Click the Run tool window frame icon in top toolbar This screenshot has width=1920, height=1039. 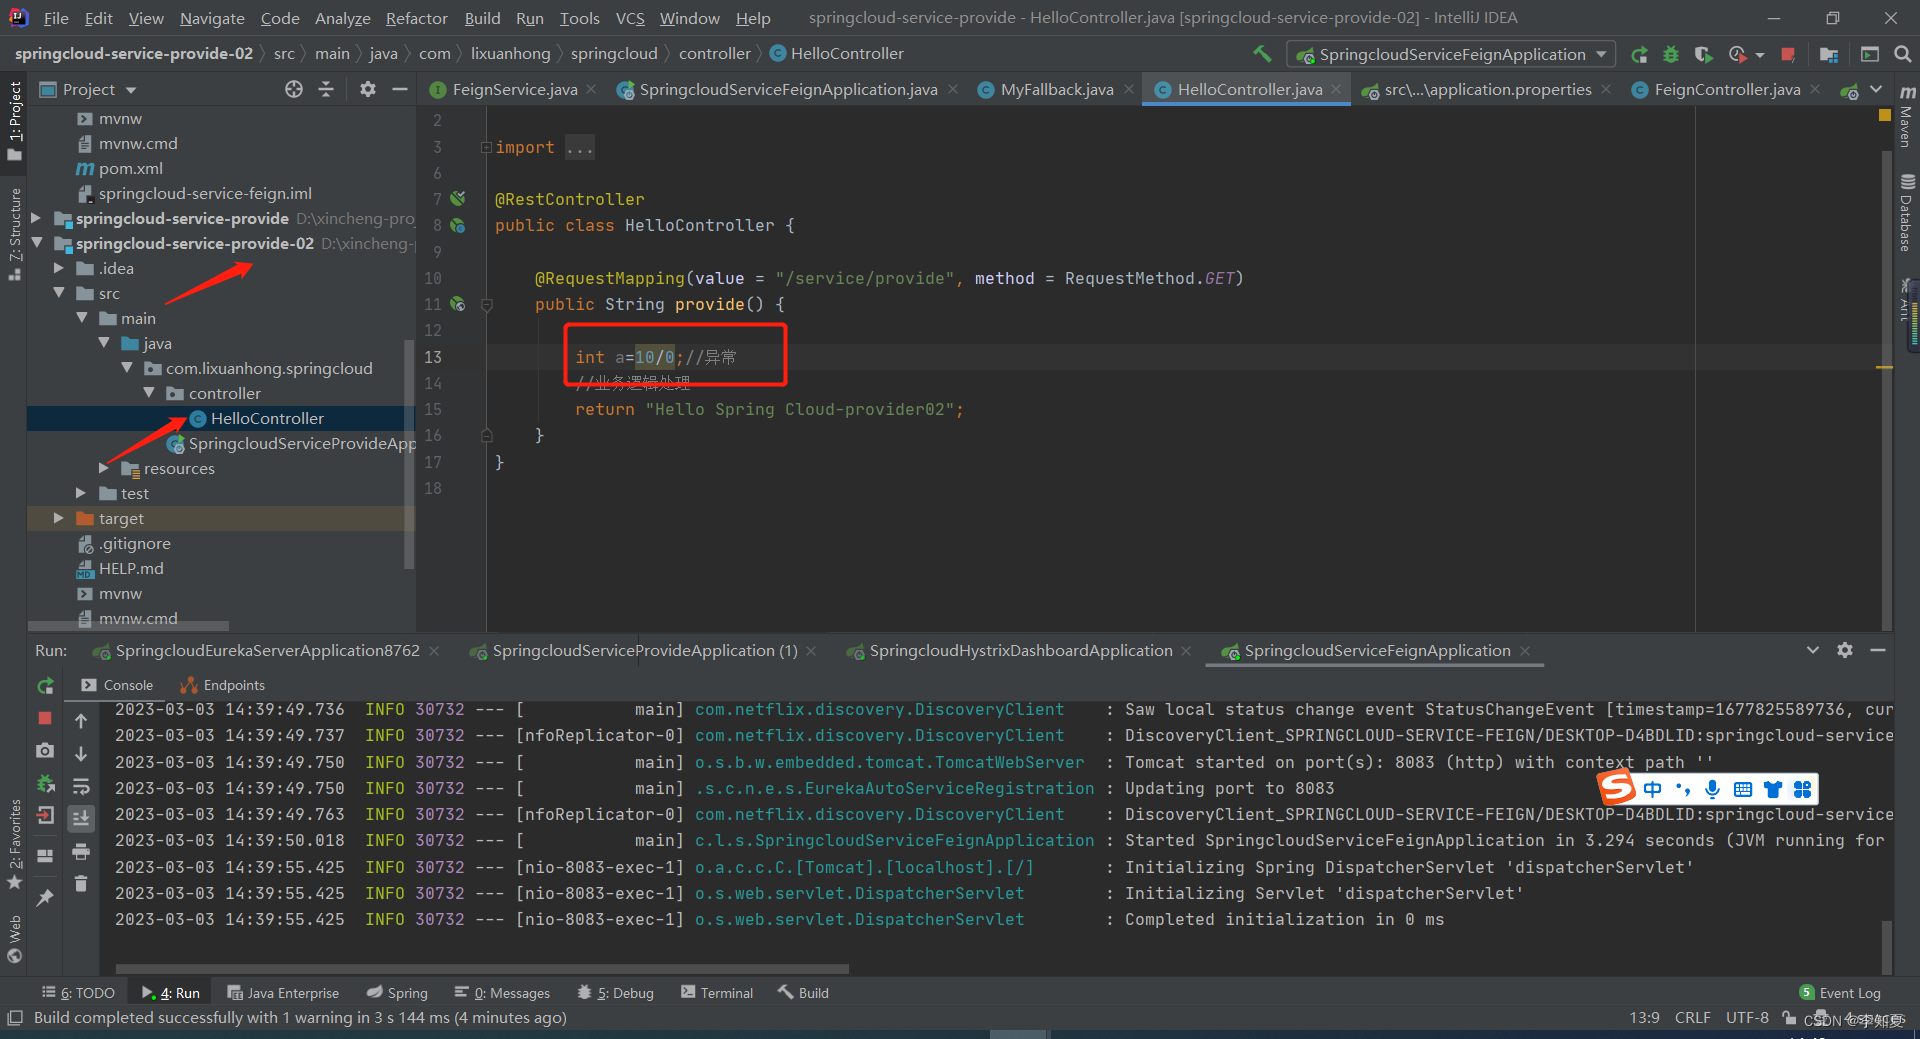point(1870,55)
